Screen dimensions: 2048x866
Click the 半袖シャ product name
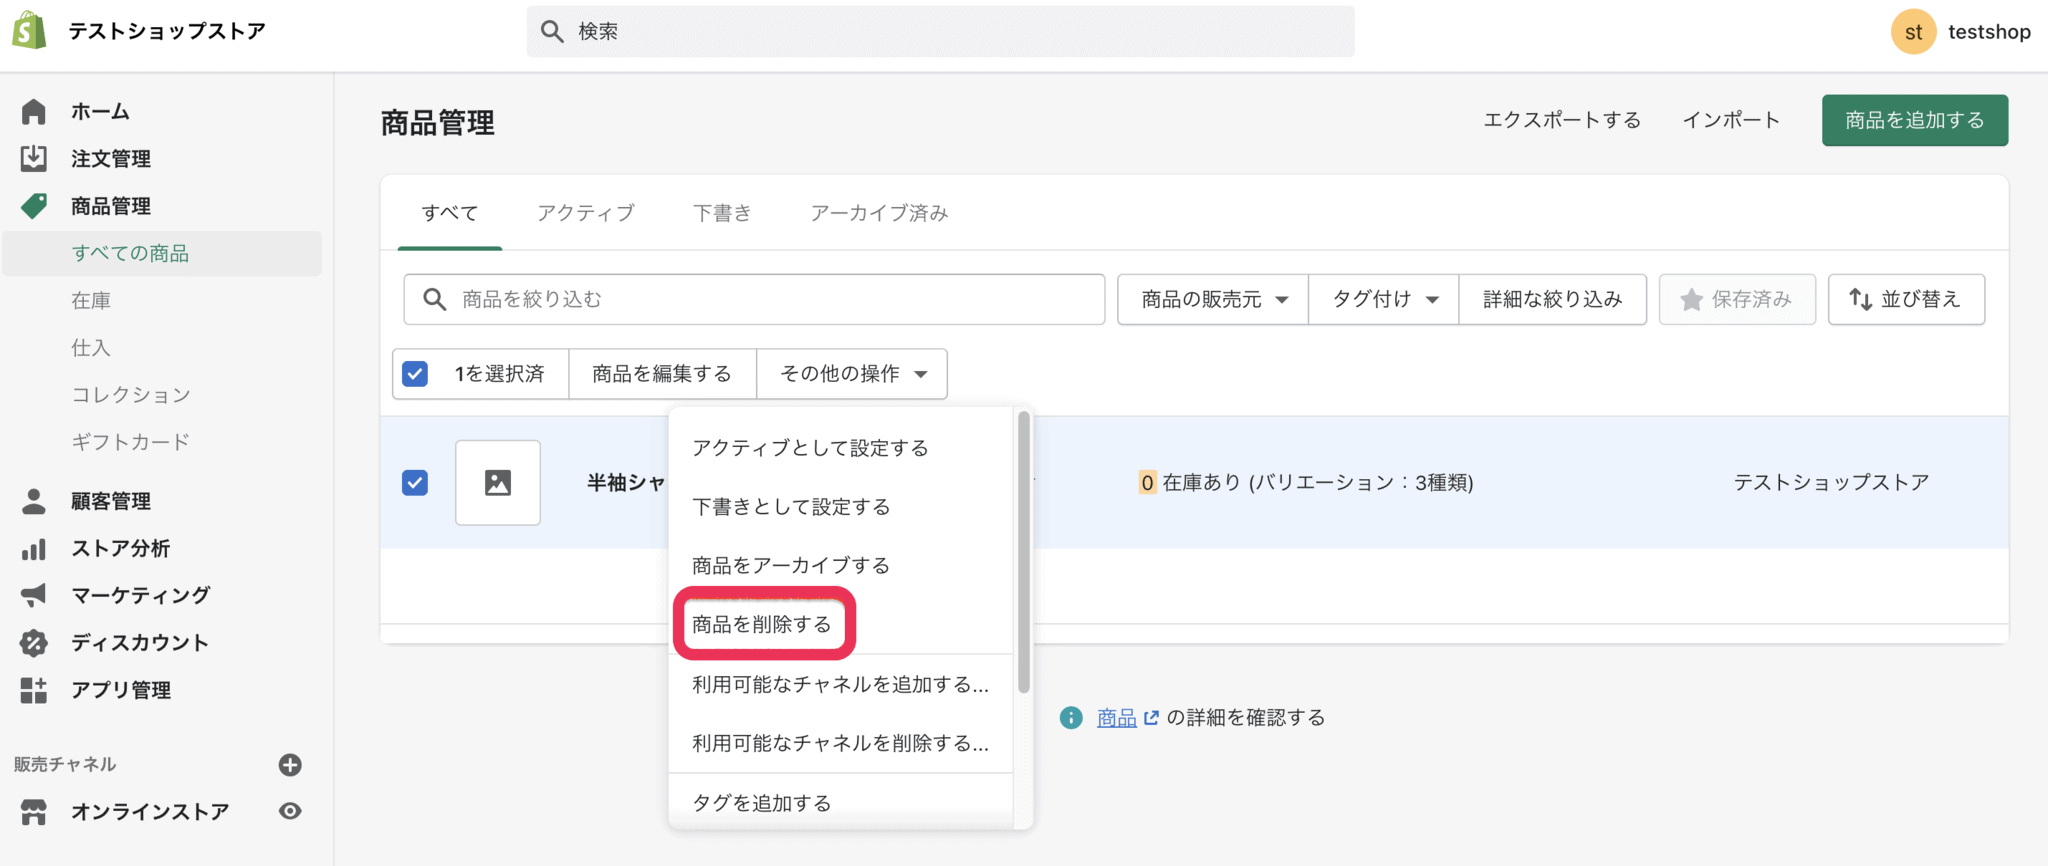coord(626,483)
